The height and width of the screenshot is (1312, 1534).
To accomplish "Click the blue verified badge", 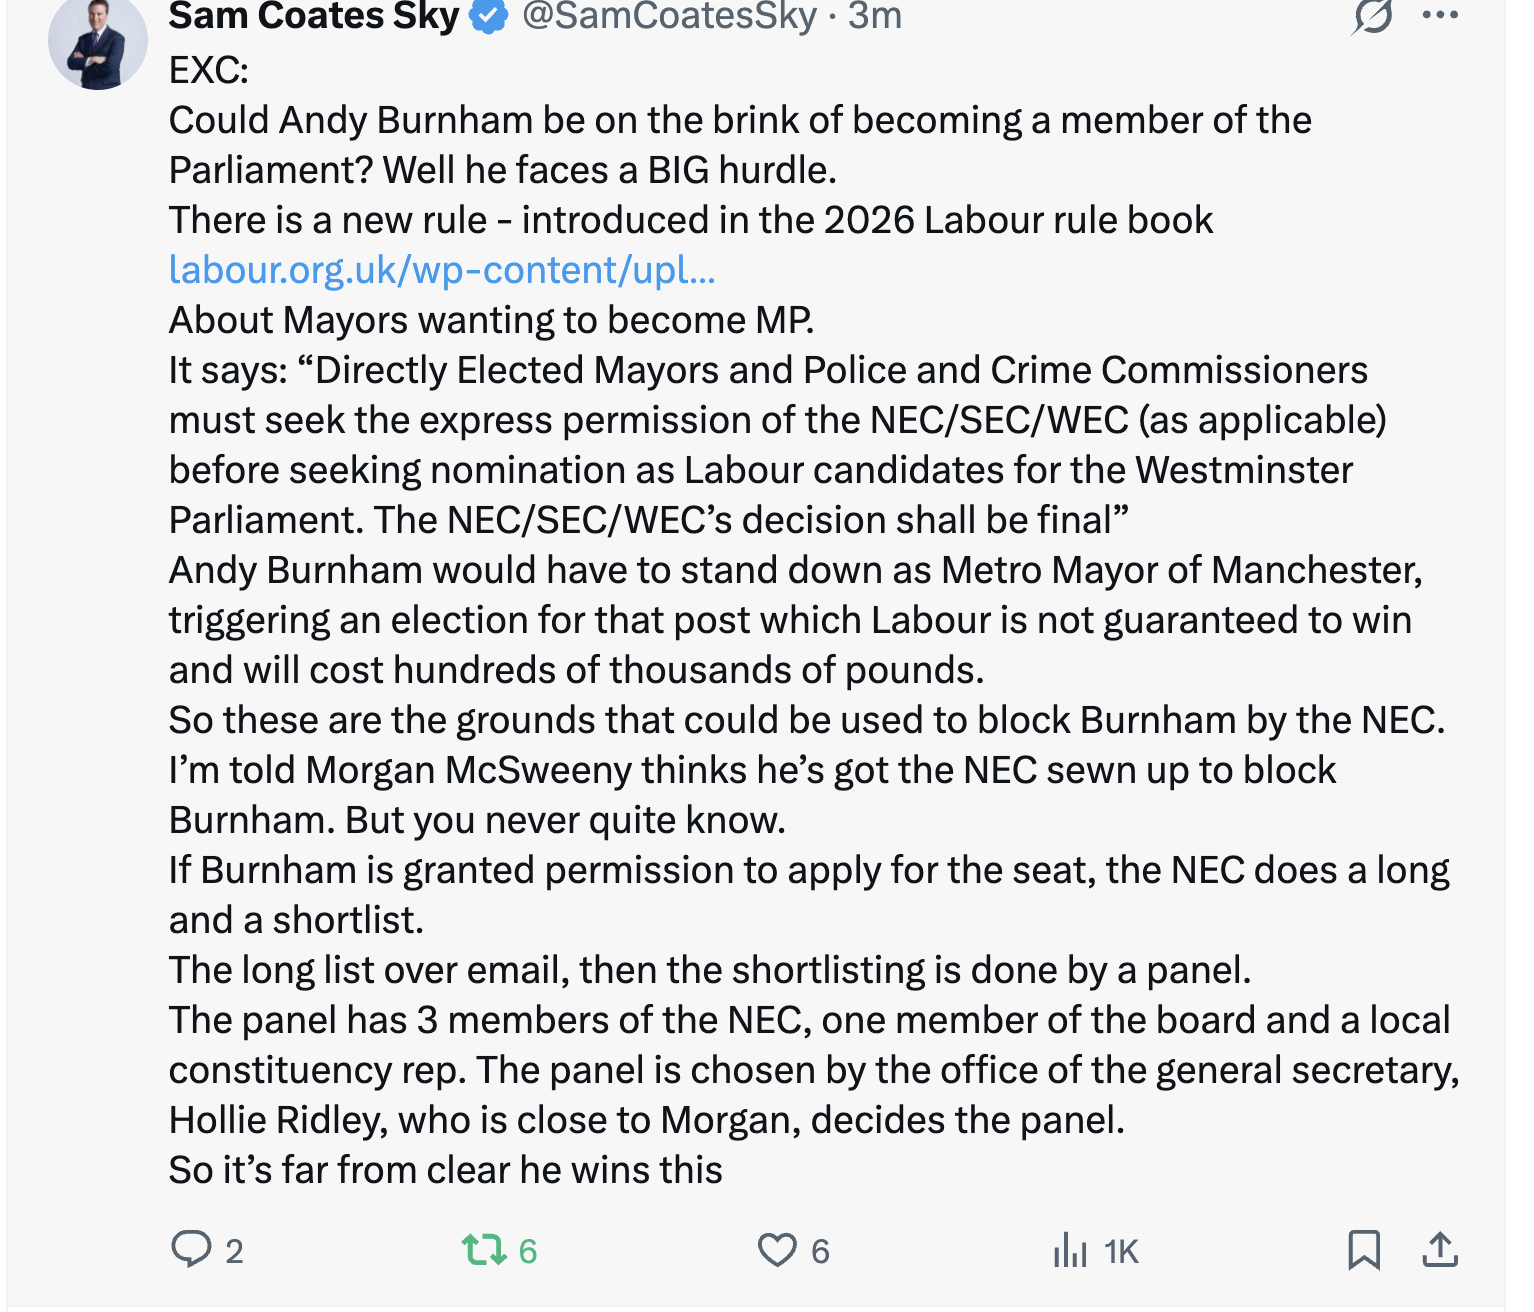I will 489,17.
